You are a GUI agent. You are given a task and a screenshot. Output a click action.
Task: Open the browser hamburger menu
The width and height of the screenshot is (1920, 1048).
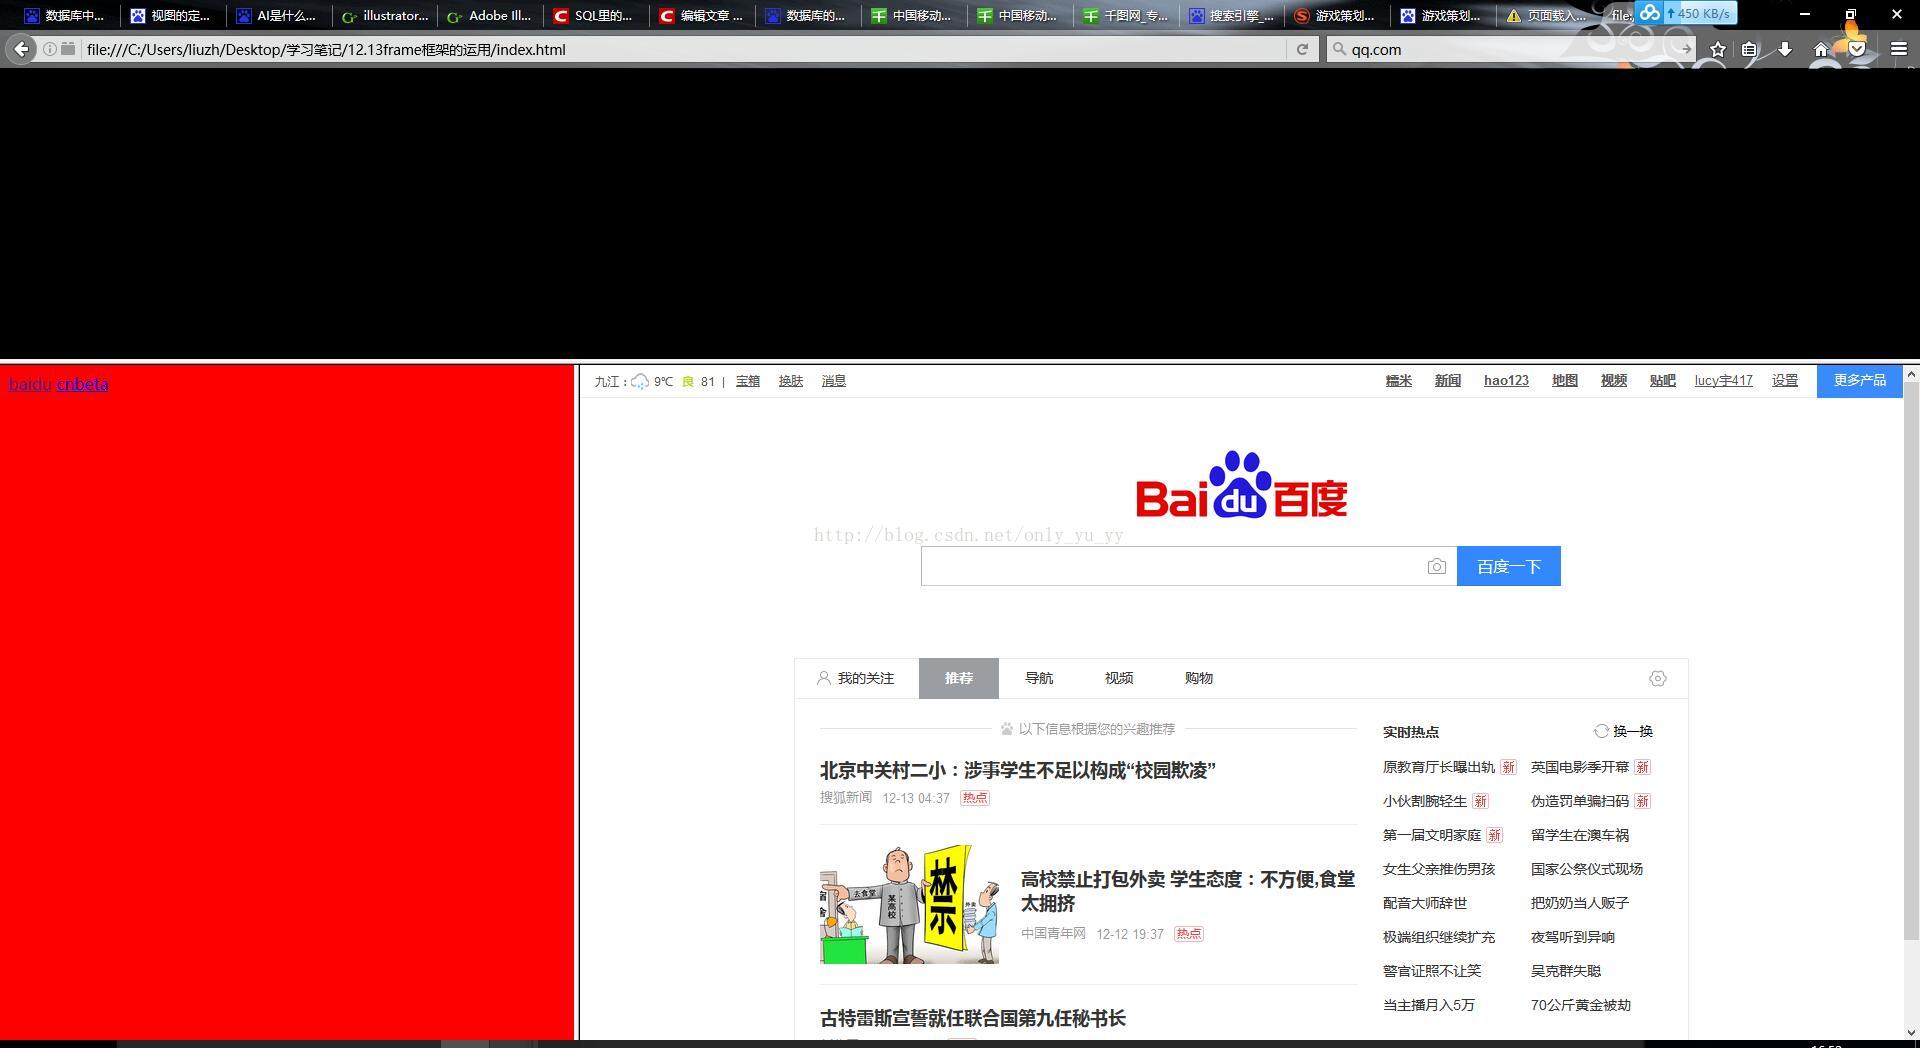(x=1899, y=49)
